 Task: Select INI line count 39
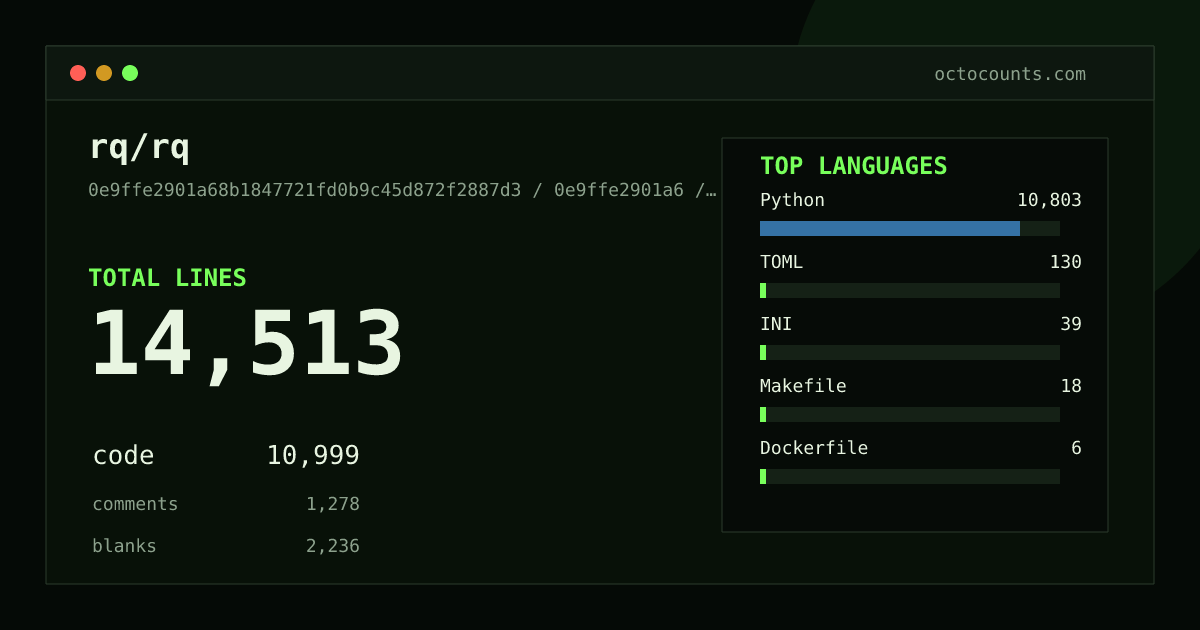click(1071, 324)
